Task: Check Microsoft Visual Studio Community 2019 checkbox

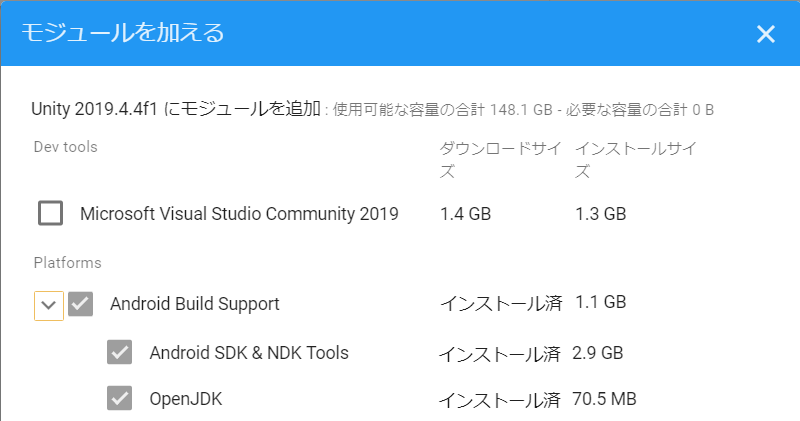Action: pos(51,213)
